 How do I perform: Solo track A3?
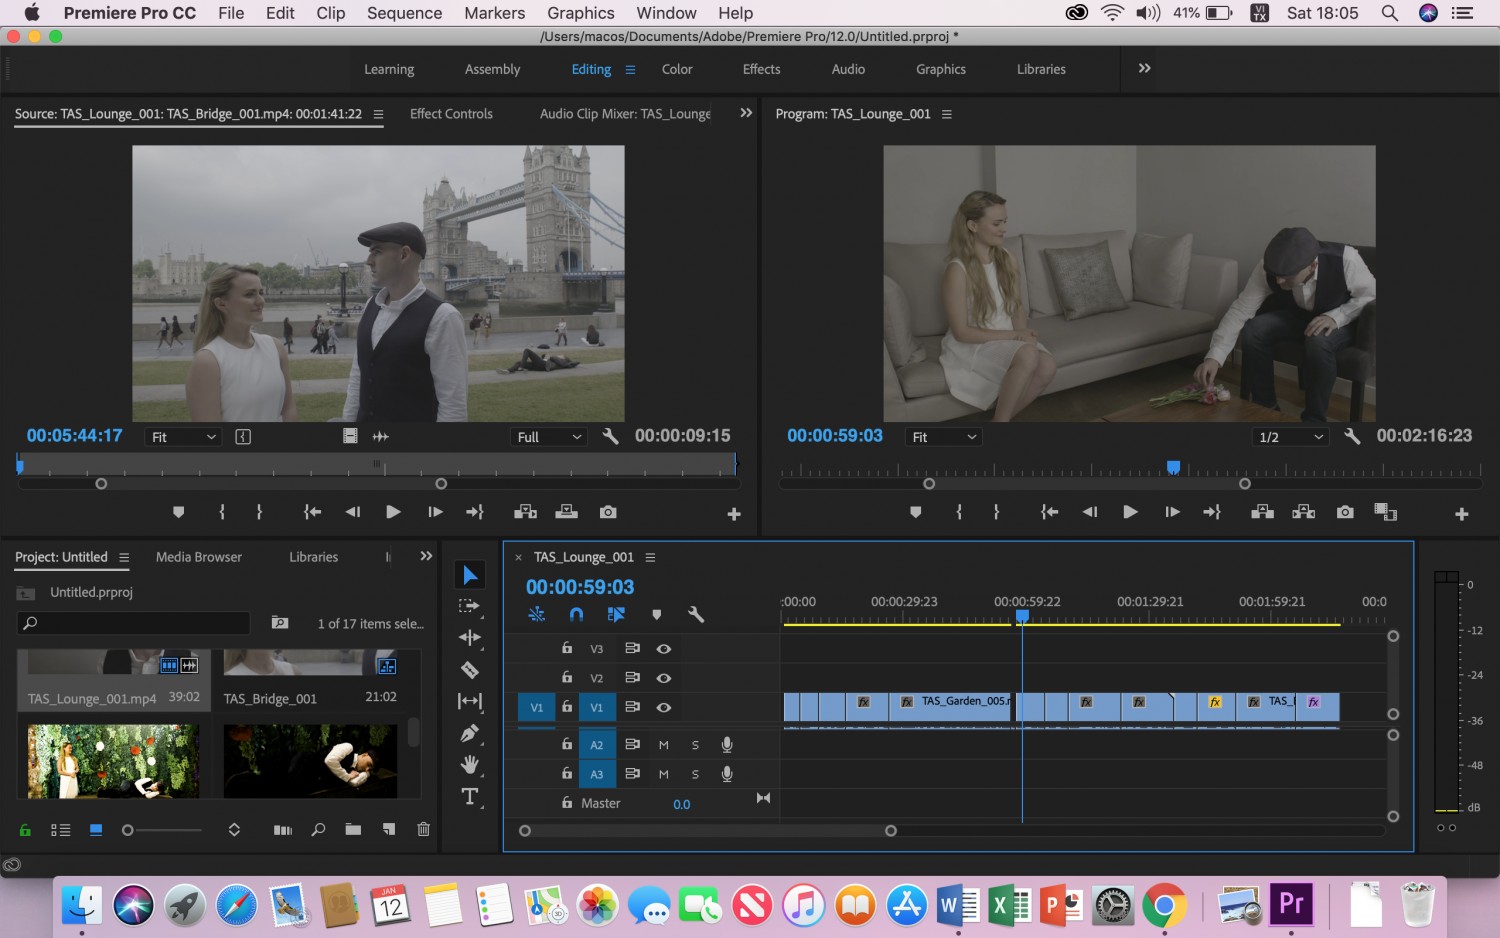[695, 774]
